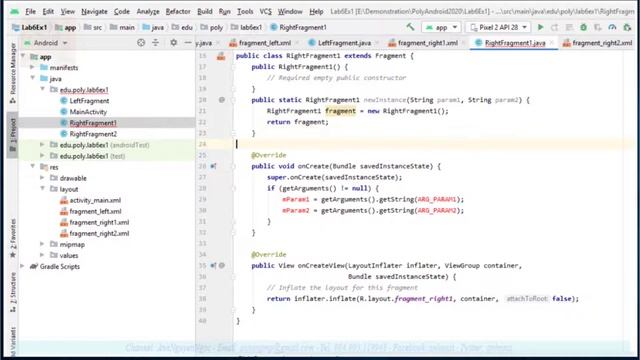
Task: Hide the Project panel with minus icon
Action: pos(187,42)
